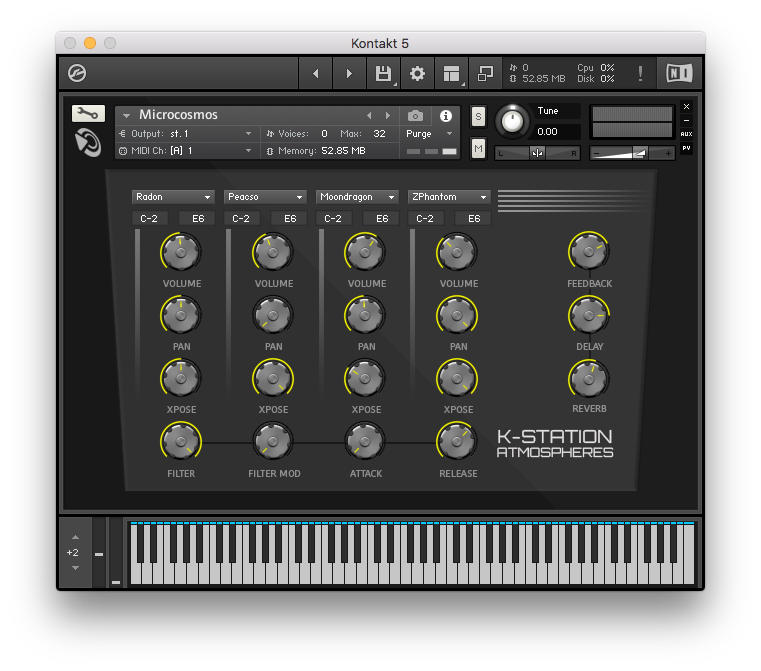Click the RELEASE knob

click(457, 442)
